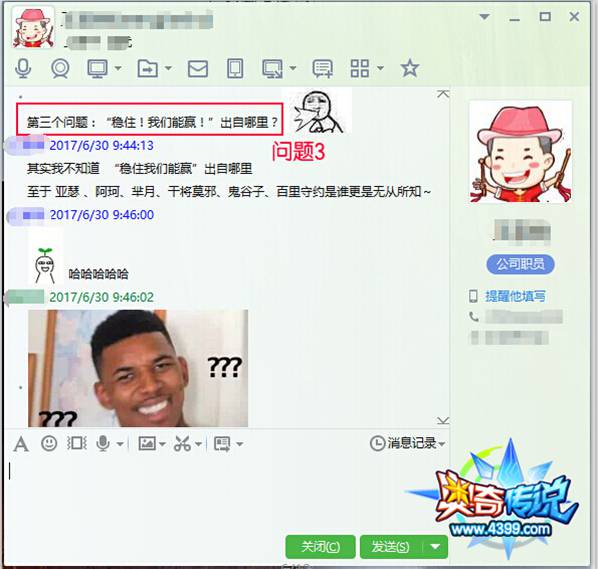Record voice message microphone icon
Screen dimensions: 598x569
click(x=103, y=444)
